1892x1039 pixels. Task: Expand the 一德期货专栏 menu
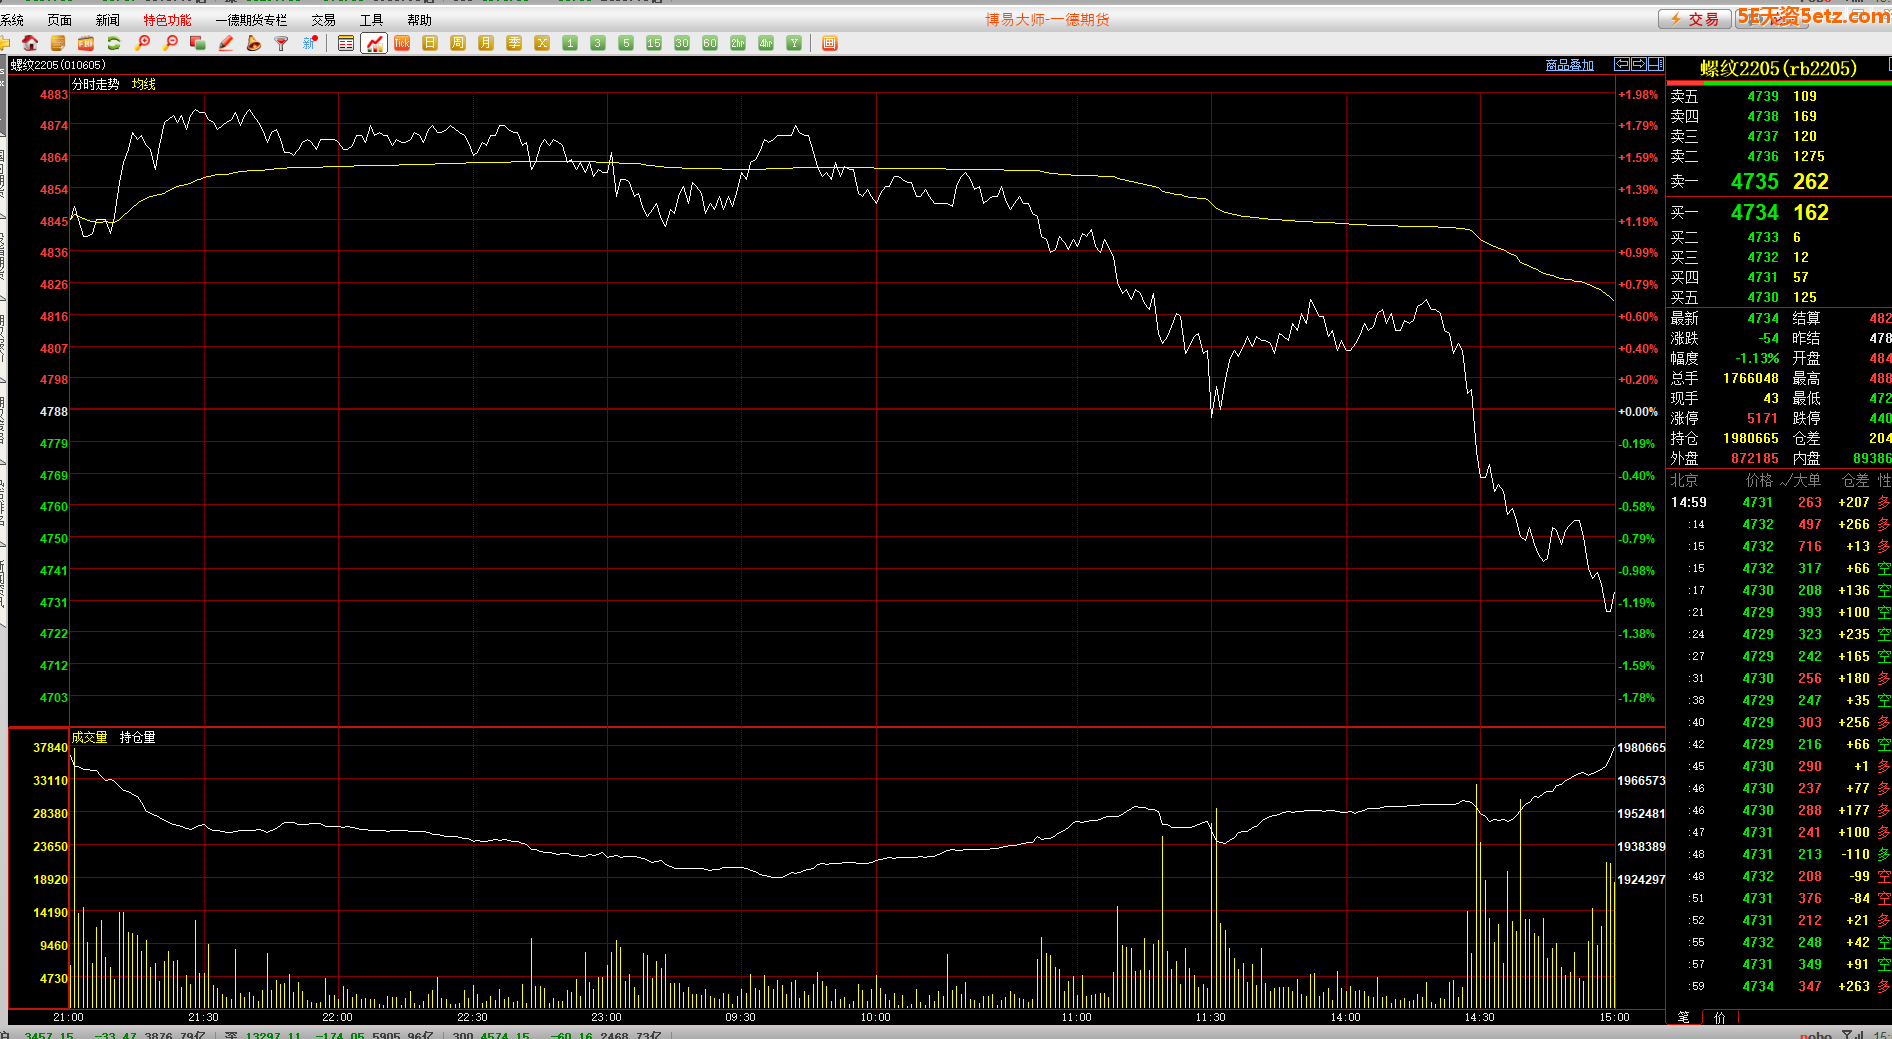[x=251, y=20]
